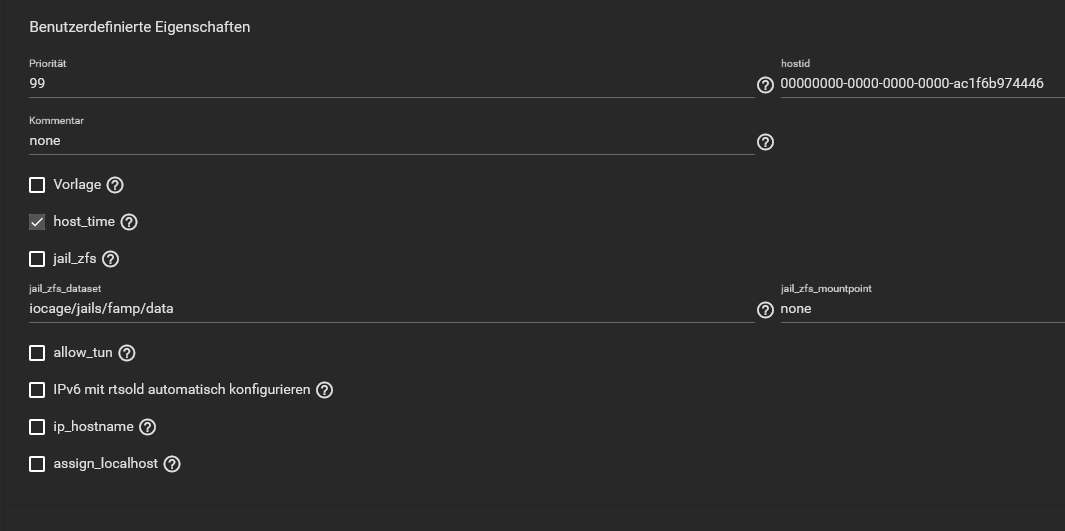Click the help icon beside Vorlage
The height and width of the screenshot is (531, 1065).
115,185
